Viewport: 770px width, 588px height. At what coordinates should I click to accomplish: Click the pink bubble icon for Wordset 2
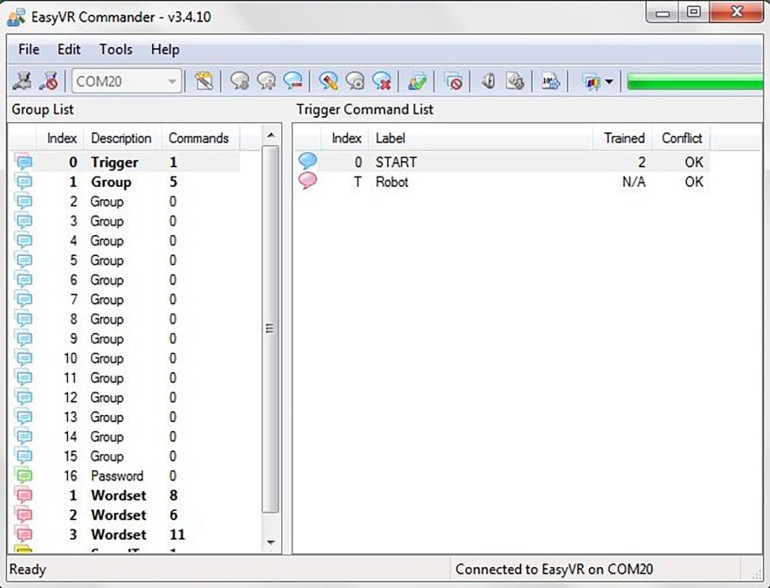(24, 515)
